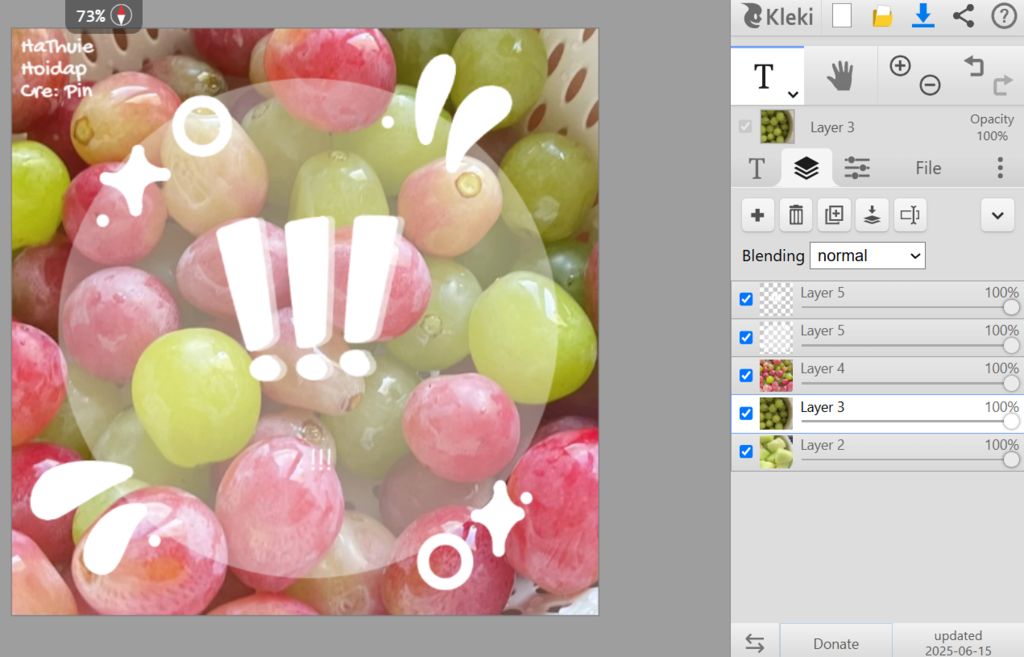Open the help question mark
The height and width of the screenshot is (657, 1024).
1004,15
